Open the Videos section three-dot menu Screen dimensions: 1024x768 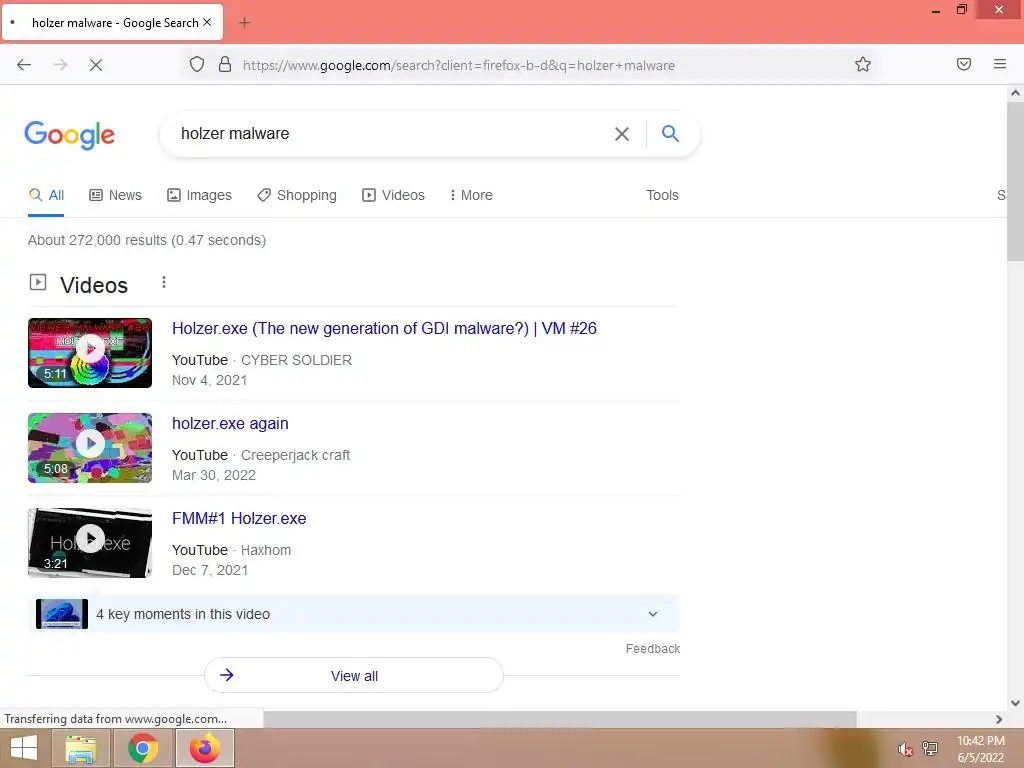(x=164, y=282)
